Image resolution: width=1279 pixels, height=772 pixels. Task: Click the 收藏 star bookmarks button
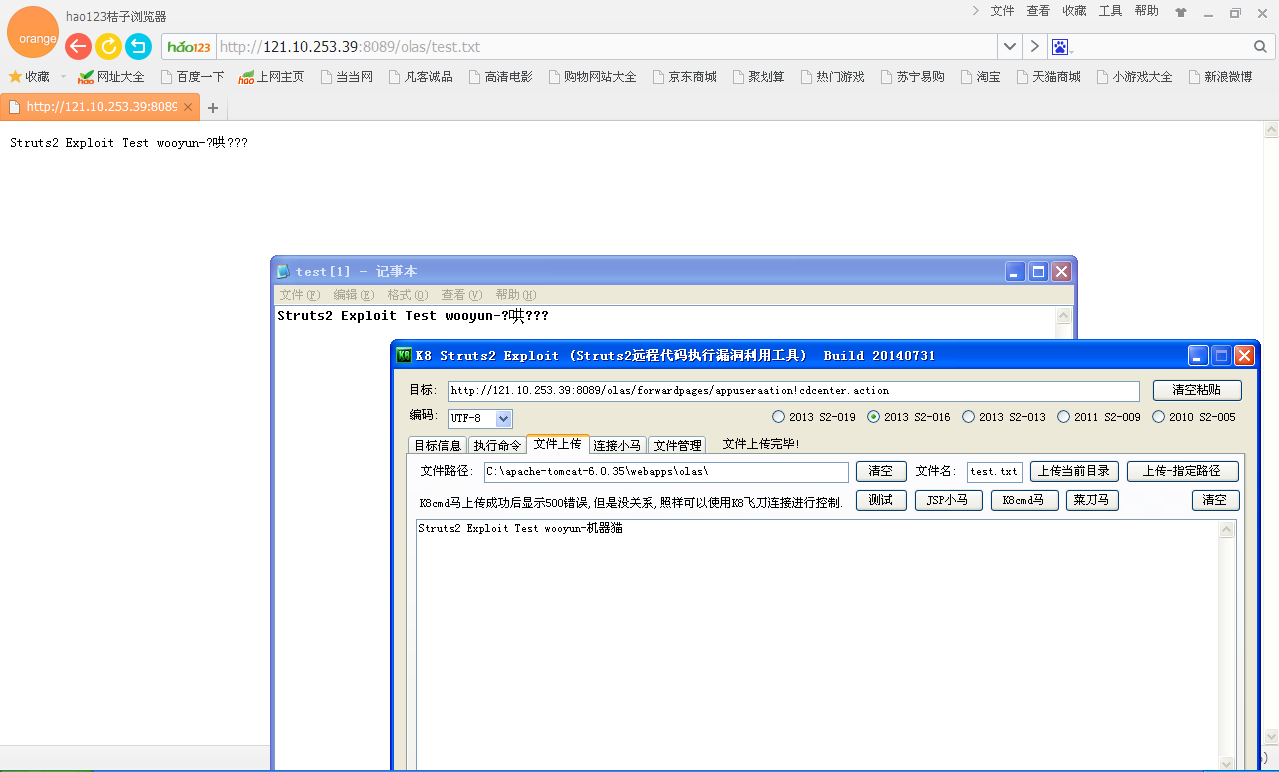tap(29, 77)
